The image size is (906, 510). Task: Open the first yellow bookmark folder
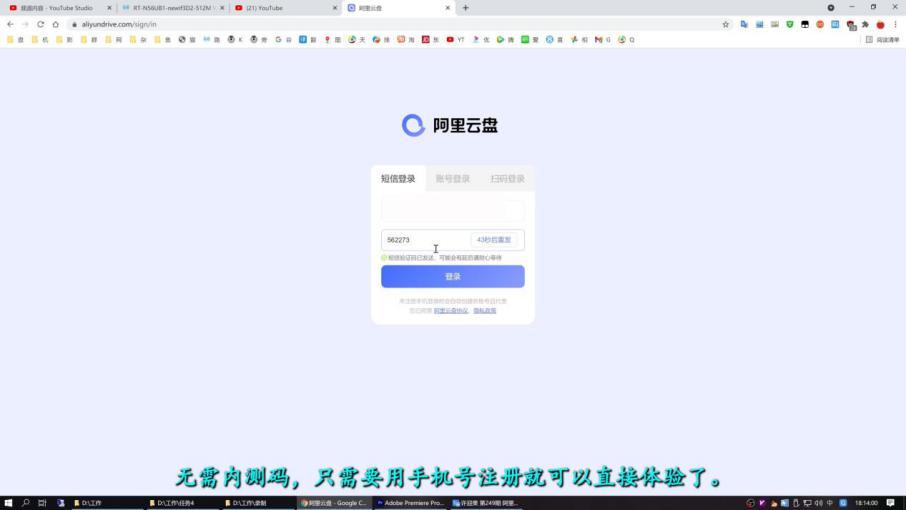coord(15,40)
